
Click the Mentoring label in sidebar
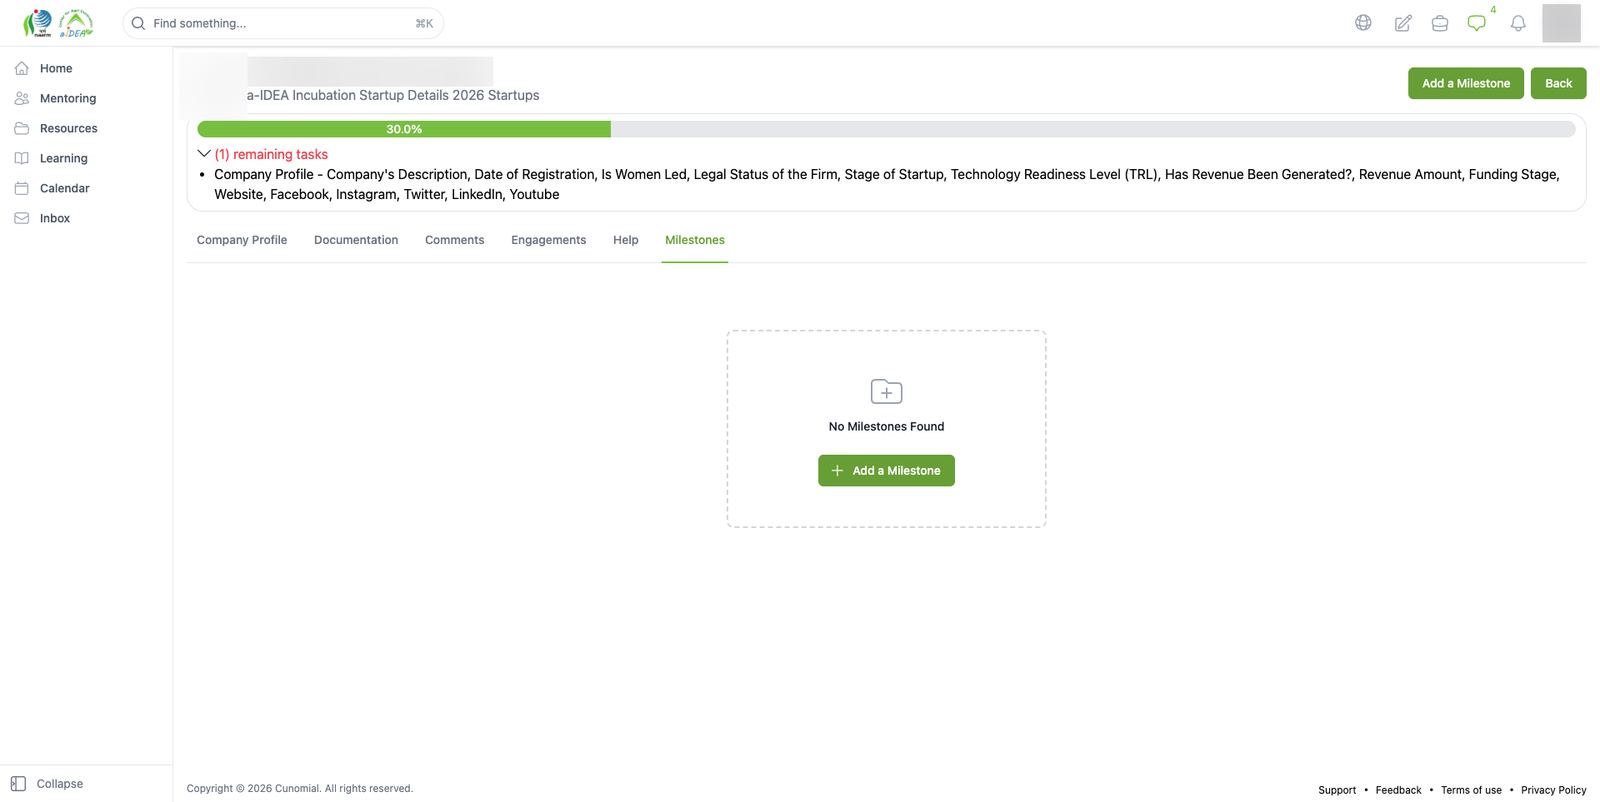coord(68,98)
